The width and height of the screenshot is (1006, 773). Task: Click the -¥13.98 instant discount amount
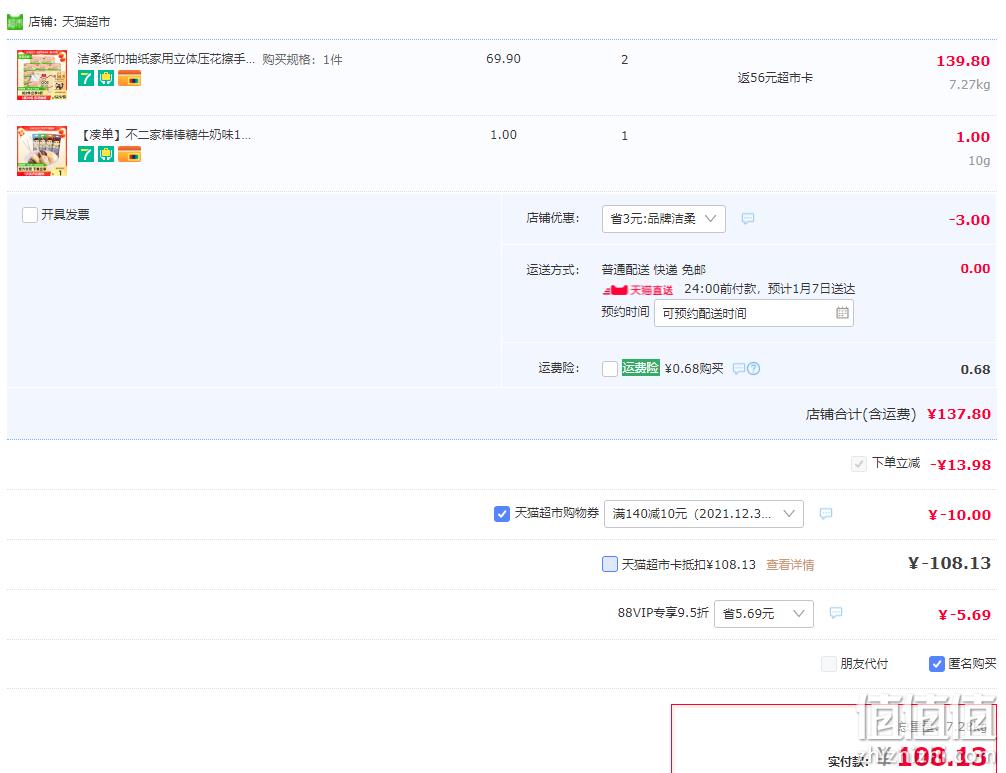click(960, 464)
